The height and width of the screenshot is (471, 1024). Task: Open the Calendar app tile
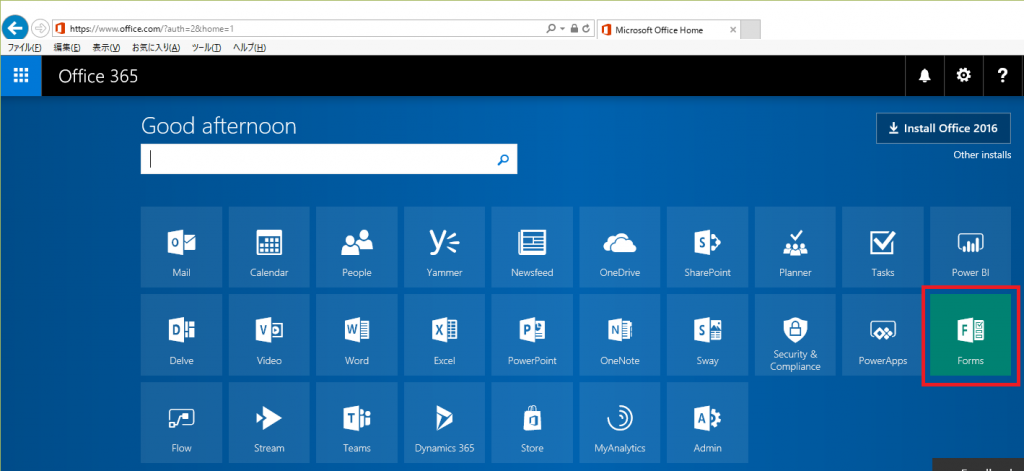coord(269,247)
